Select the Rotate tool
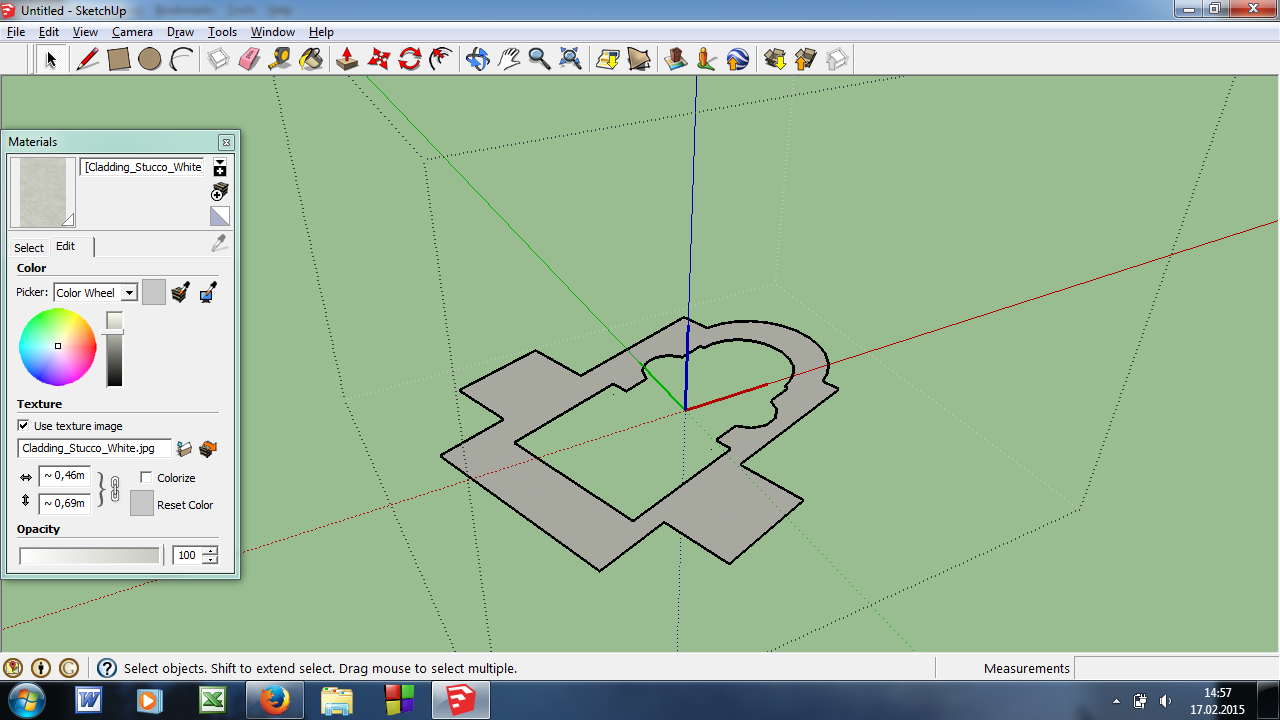1280x720 pixels. point(410,59)
